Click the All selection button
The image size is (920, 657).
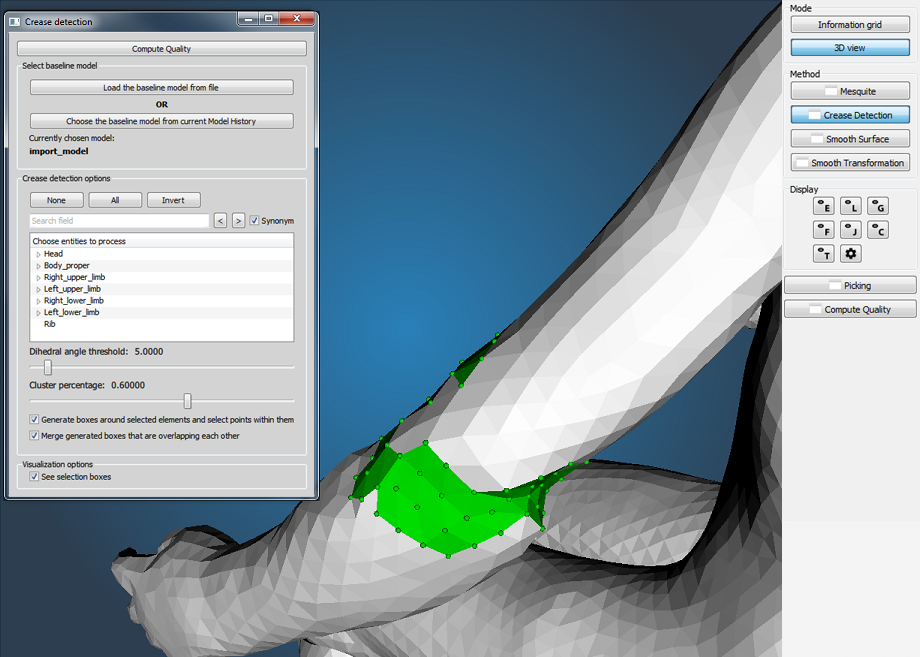tap(115, 200)
